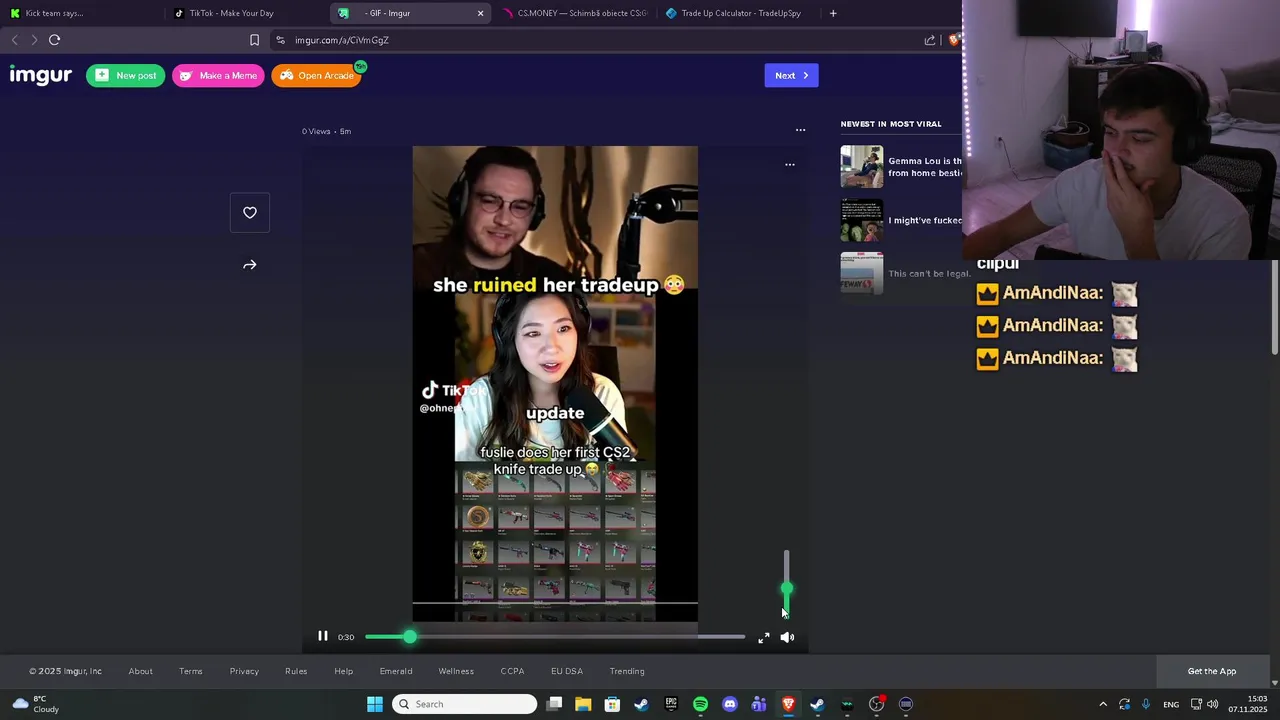This screenshot has width=1280, height=720.
Task: Open the system volume tray icon
Action: [1212, 704]
